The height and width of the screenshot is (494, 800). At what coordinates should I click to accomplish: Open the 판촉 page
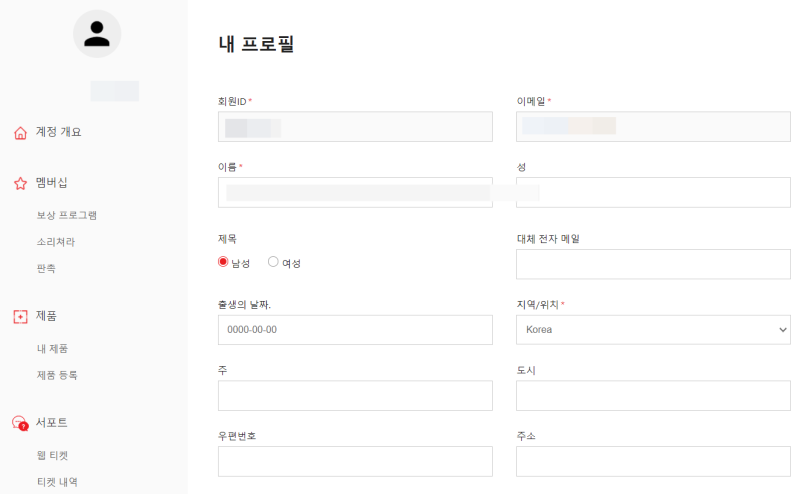pos(46,268)
